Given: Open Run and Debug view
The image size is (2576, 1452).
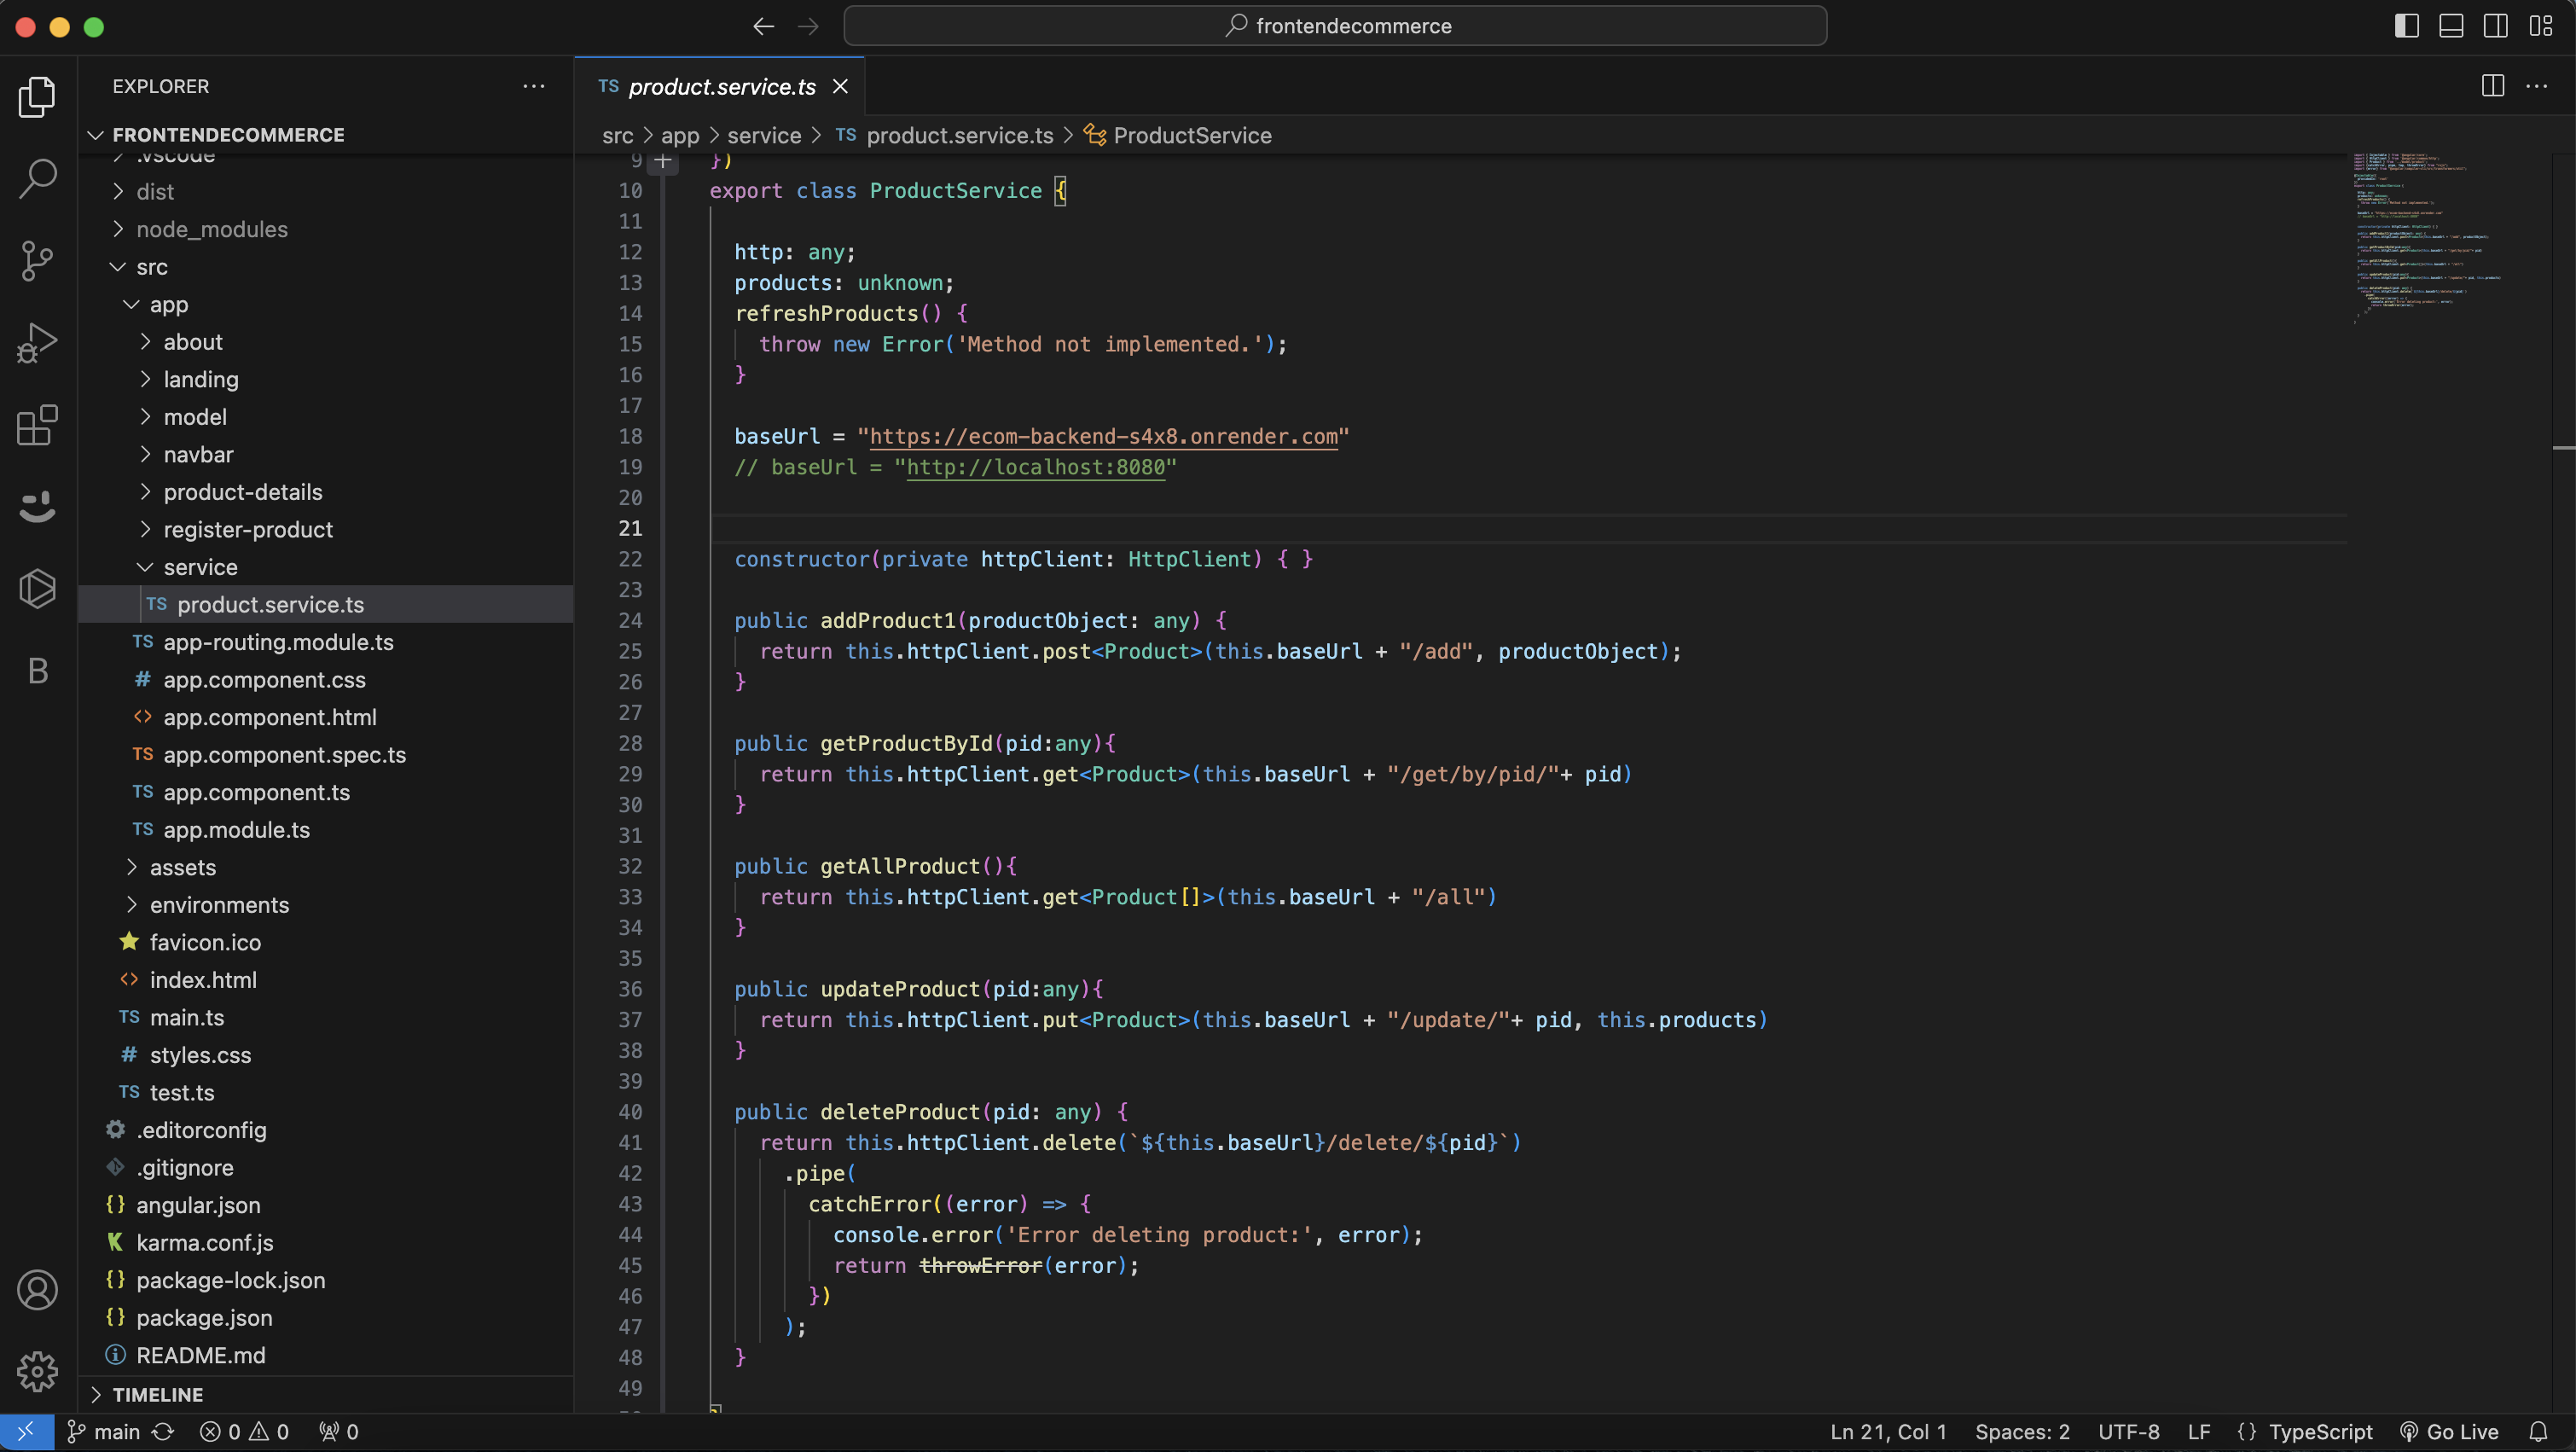Looking at the screenshot, I should click(38, 343).
